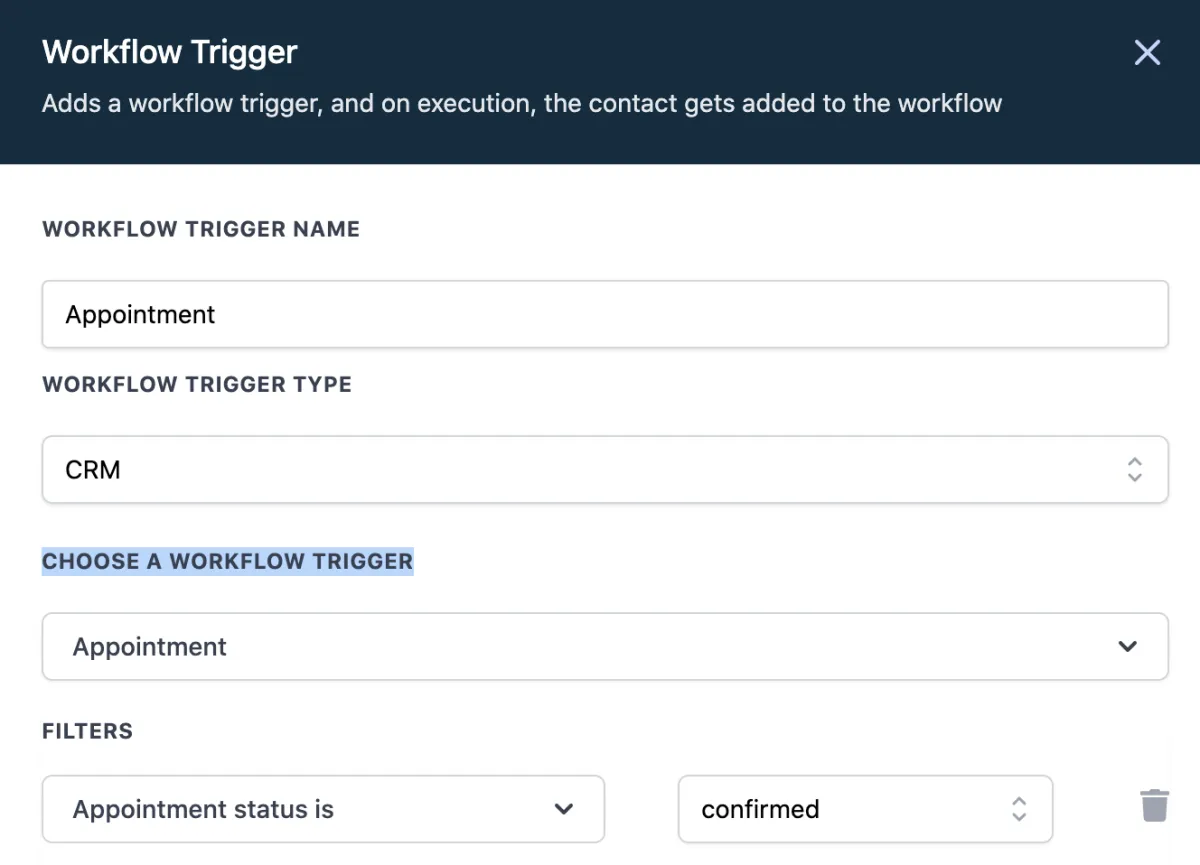The height and width of the screenshot is (865, 1200).
Task: Open the Workflow Trigger Type CRM dropdown
Action: point(604,469)
